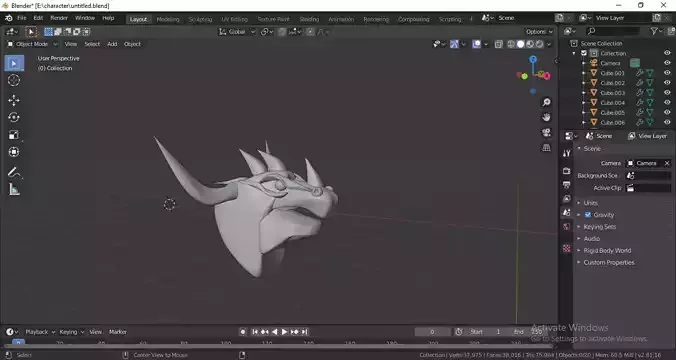
Task: Clear the scene Camera field with X
Action: click(x=667, y=163)
